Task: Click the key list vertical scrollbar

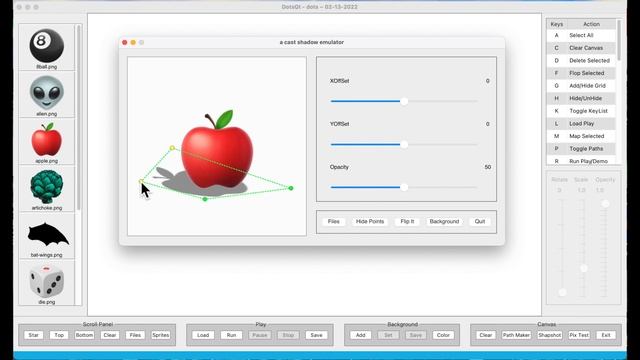Action: click(x=619, y=40)
